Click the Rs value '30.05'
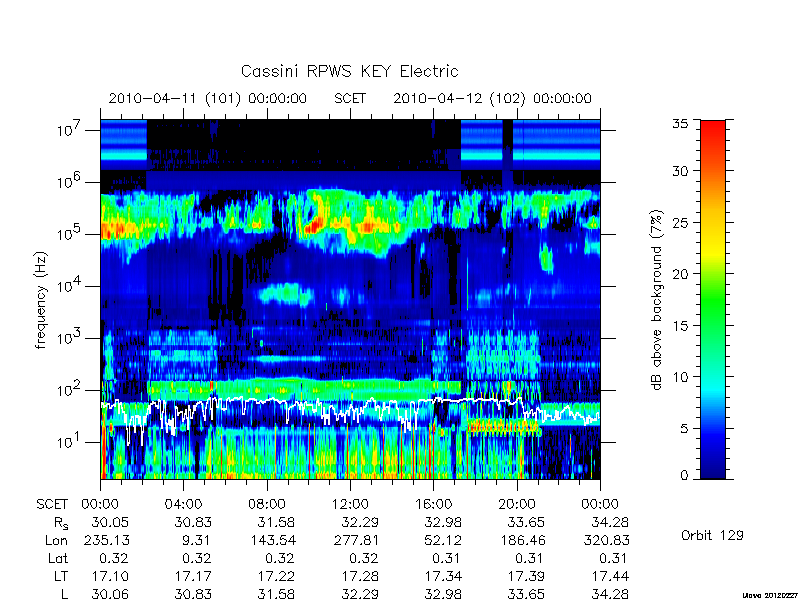Screen dimensions: 800x600 pyautogui.click(x=110, y=523)
